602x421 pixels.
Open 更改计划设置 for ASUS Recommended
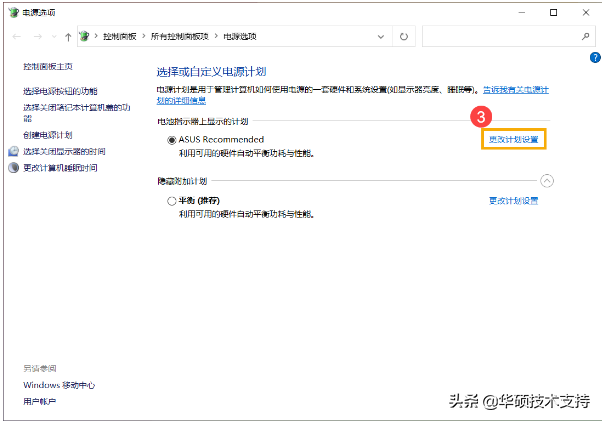pos(513,139)
